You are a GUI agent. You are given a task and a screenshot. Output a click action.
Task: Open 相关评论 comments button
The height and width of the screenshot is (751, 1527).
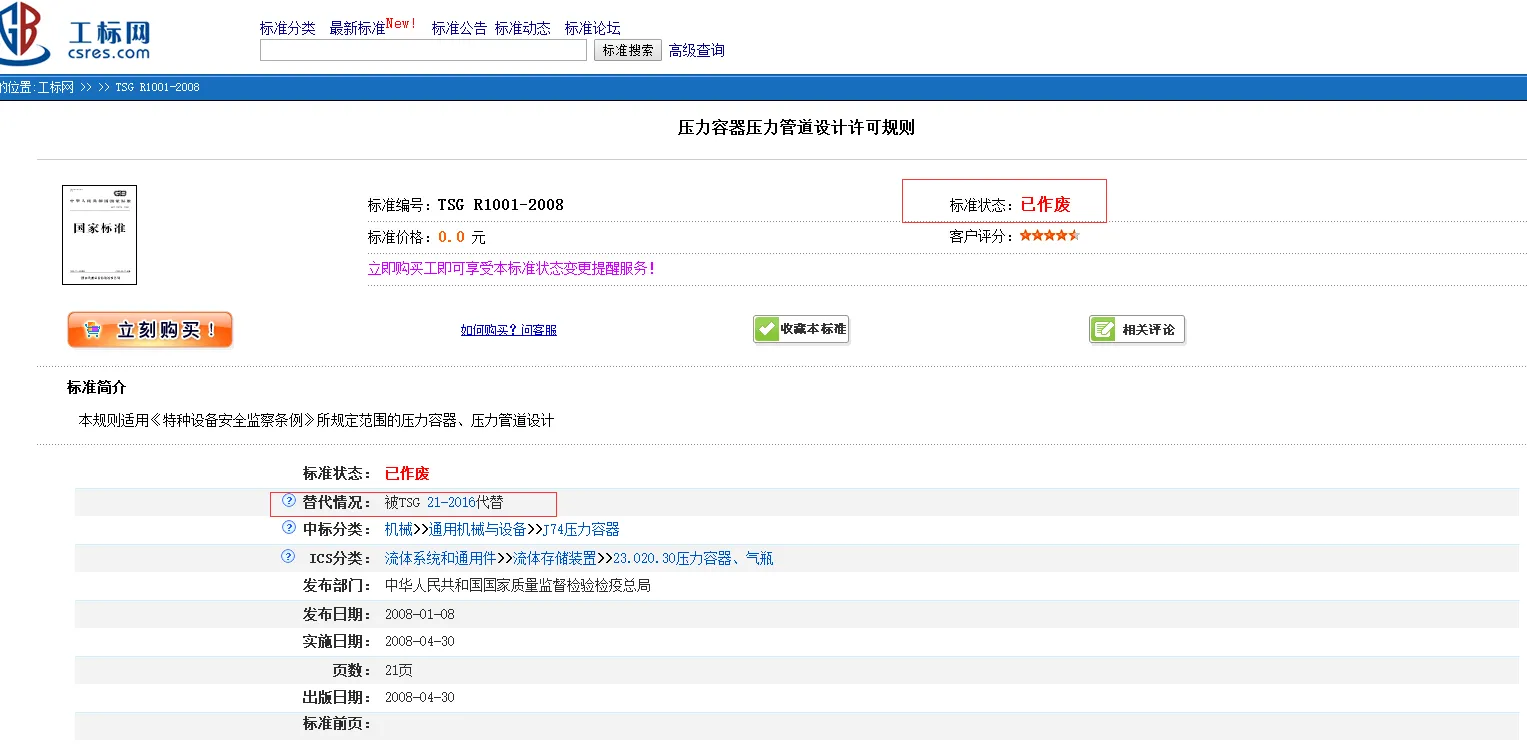click(1137, 329)
